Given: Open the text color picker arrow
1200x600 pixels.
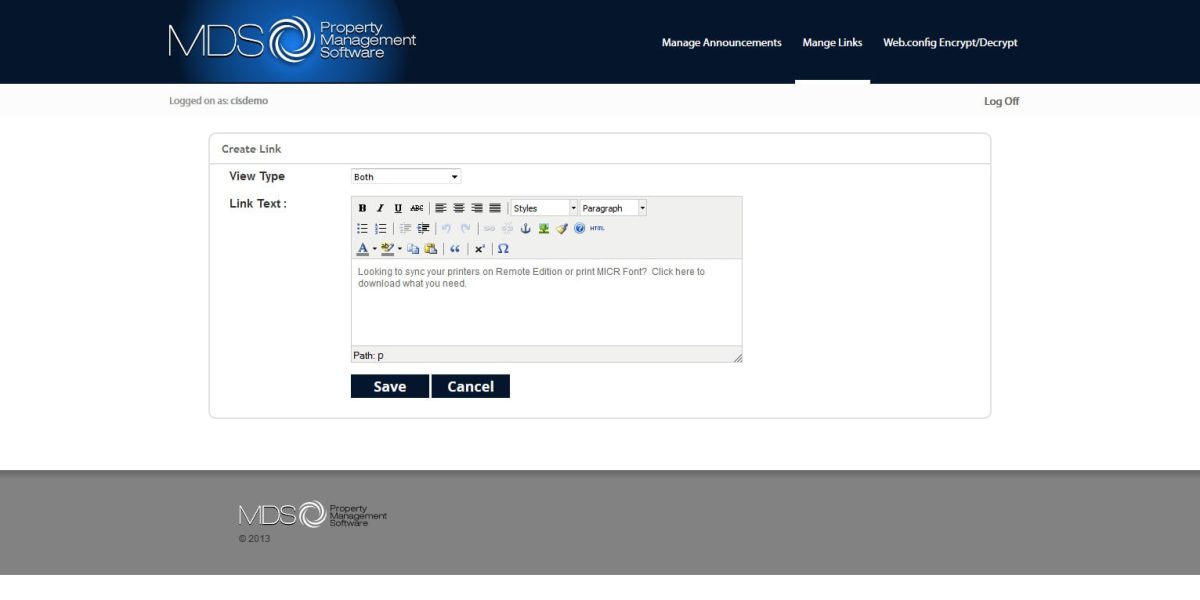Looking at the screenshot, I should (x=373, y=248).
